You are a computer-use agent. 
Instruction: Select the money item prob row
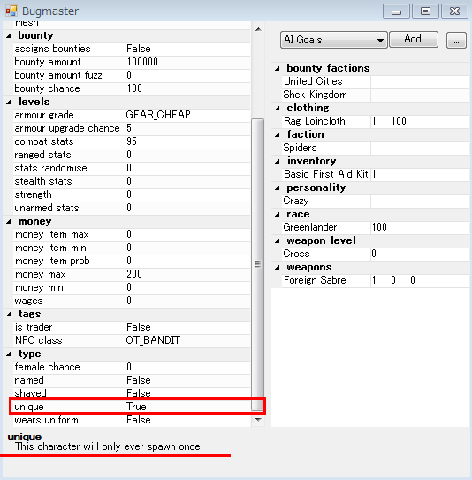coord(131,261)
